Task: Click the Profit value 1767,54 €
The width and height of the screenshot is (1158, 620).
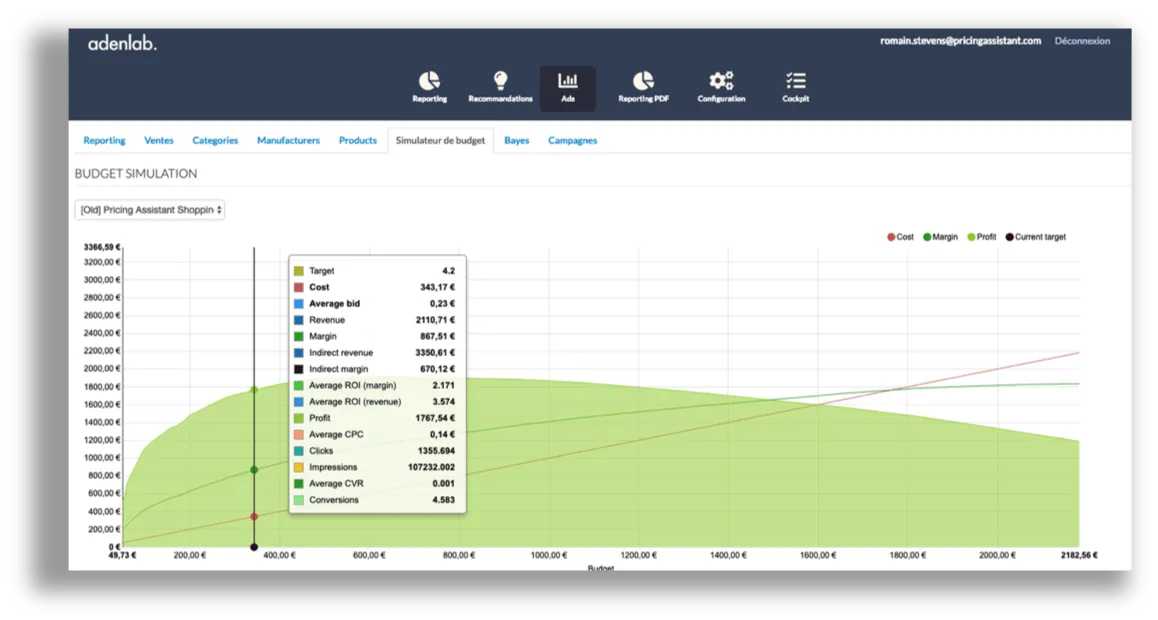Action: (x=435, y=418)
